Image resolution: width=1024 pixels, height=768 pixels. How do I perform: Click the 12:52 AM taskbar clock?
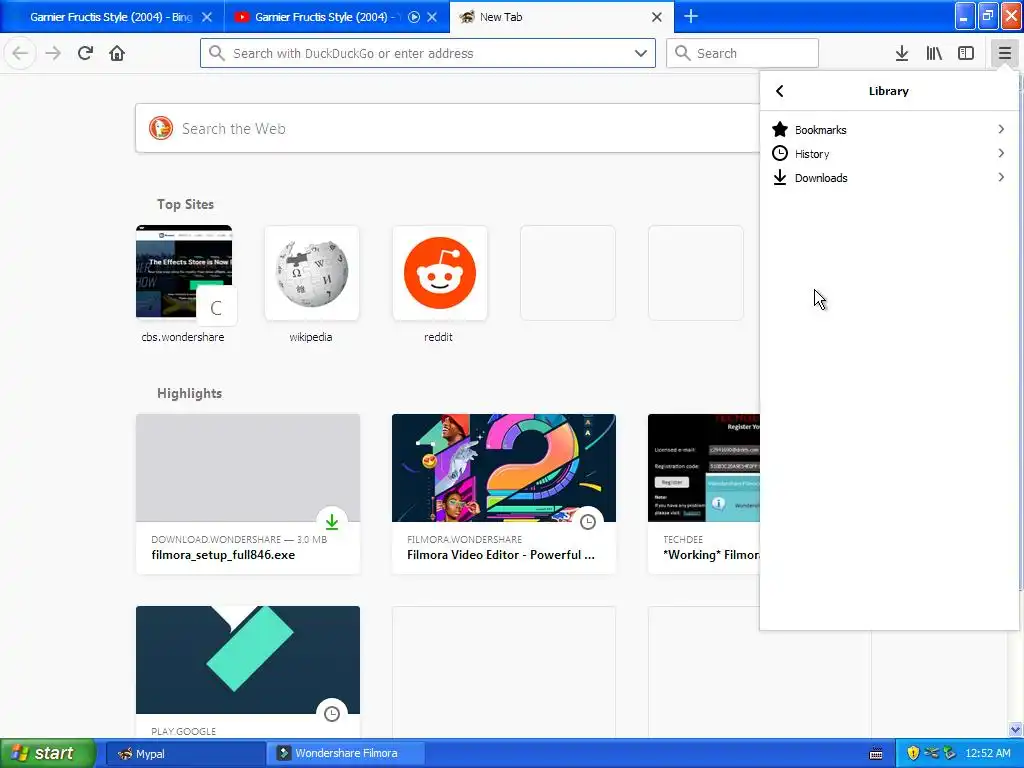987,753
